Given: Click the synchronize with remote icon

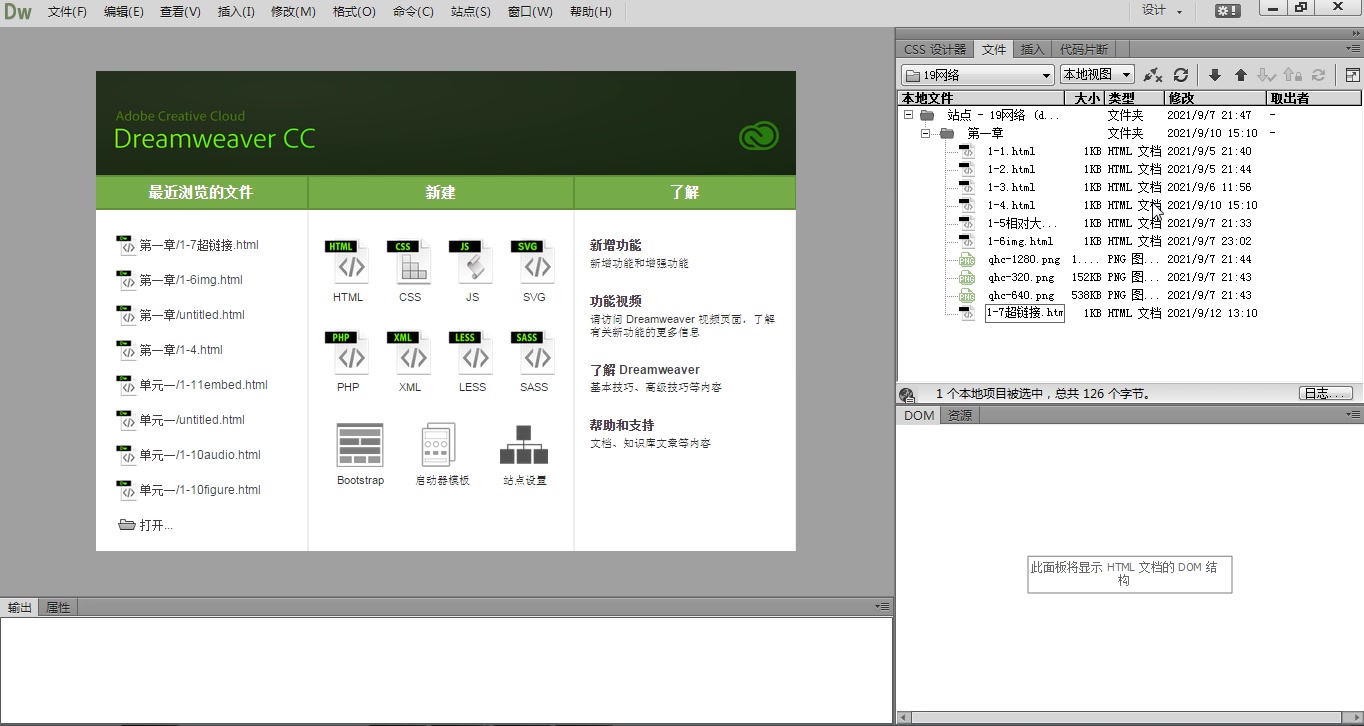Looking at the screenshot, I should pos(1319,75).
